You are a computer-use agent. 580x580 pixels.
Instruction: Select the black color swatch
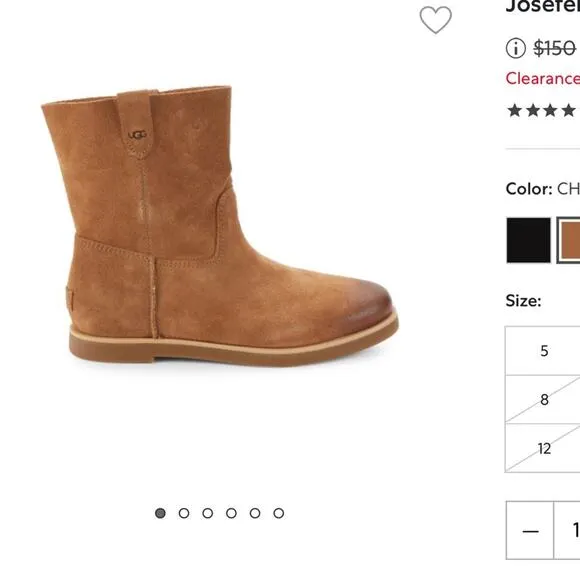point(528,240)
